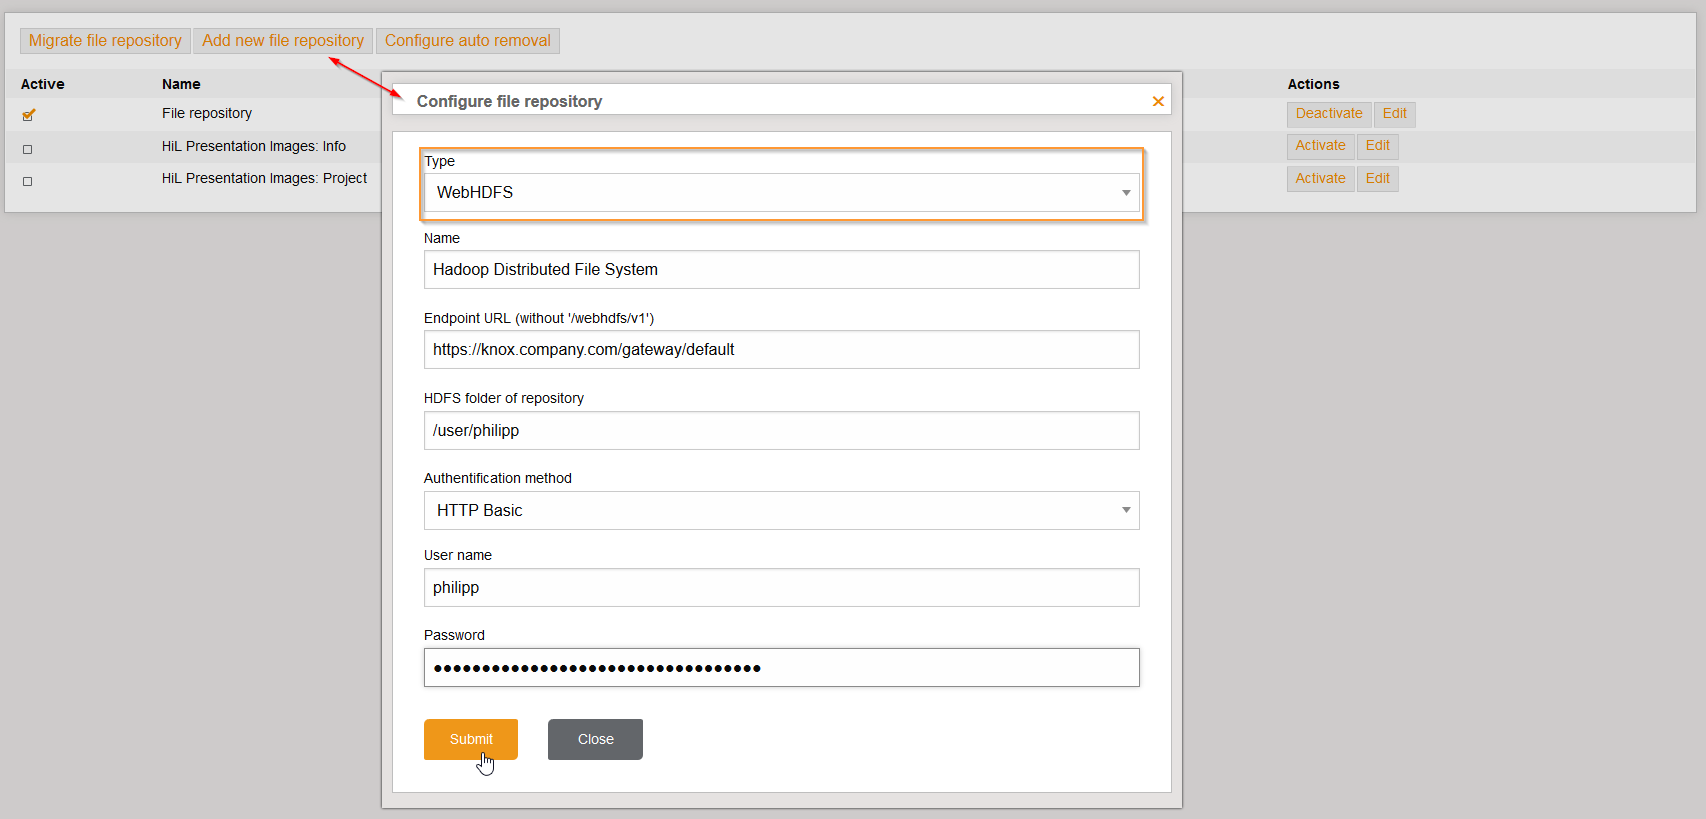Edit the File repository entry
The width and height of the screenshot is (1706, 819).
[x=1394, y=114]
